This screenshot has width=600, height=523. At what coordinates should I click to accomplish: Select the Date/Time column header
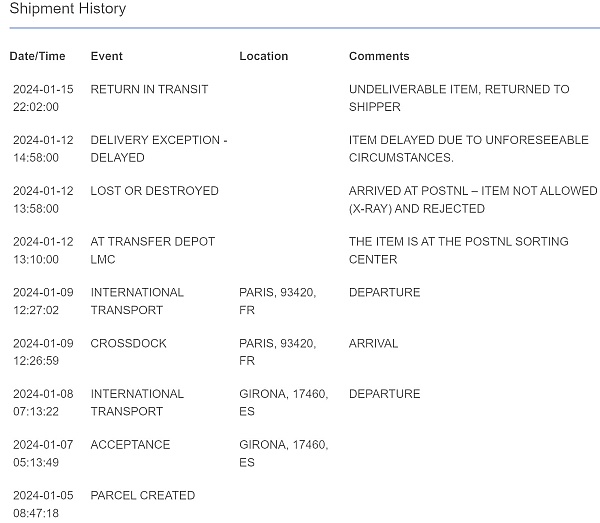click(37, 56)
